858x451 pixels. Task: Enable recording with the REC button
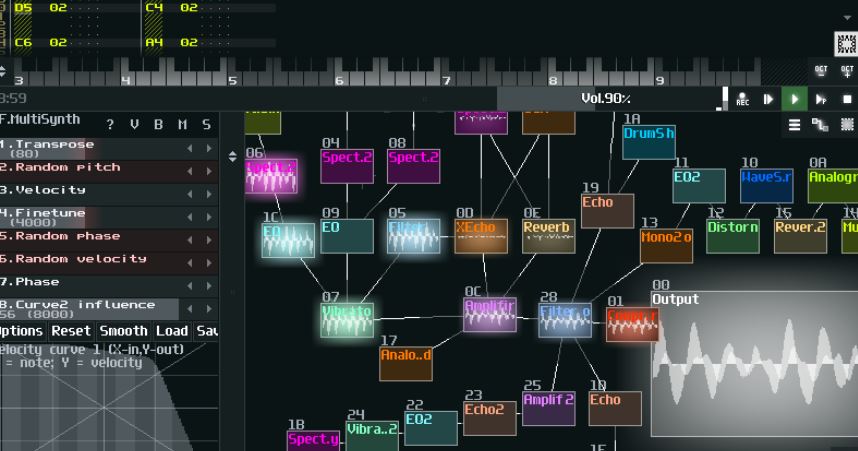click(x=743, y=99)
